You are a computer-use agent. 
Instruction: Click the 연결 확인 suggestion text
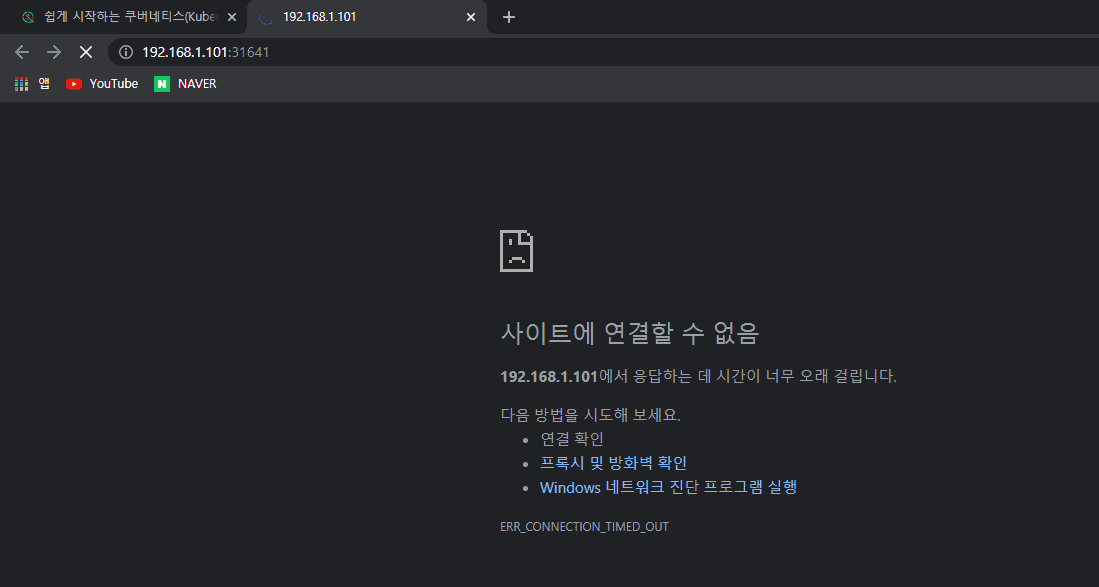pos(572,439)
